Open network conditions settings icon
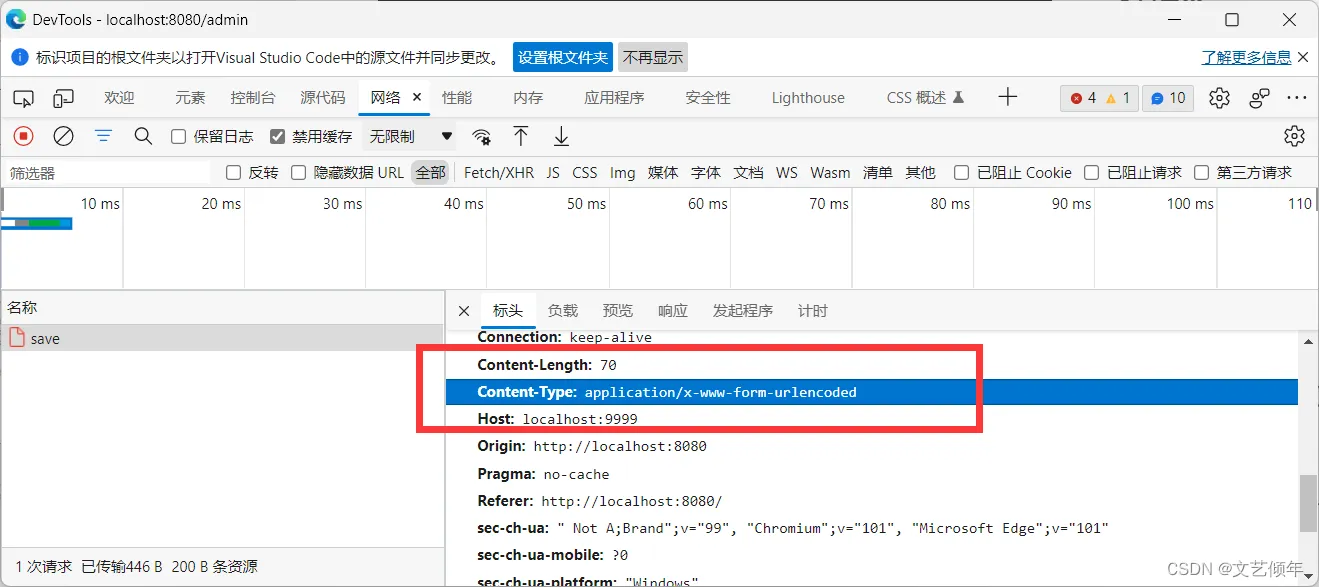The image size is (1319, 587). pos(482,137)
